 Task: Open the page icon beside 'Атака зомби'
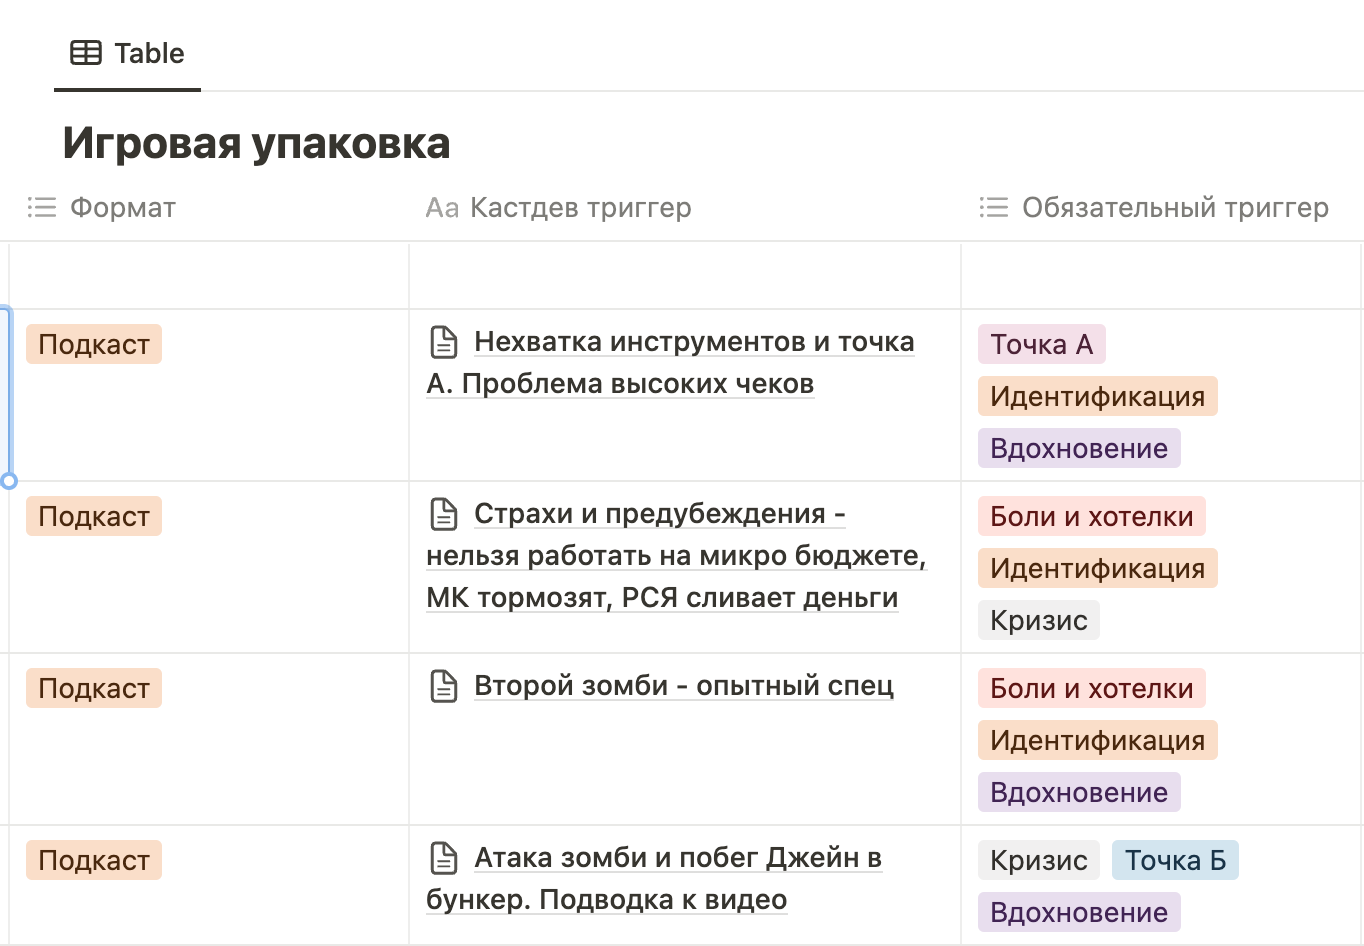(443, 858)
